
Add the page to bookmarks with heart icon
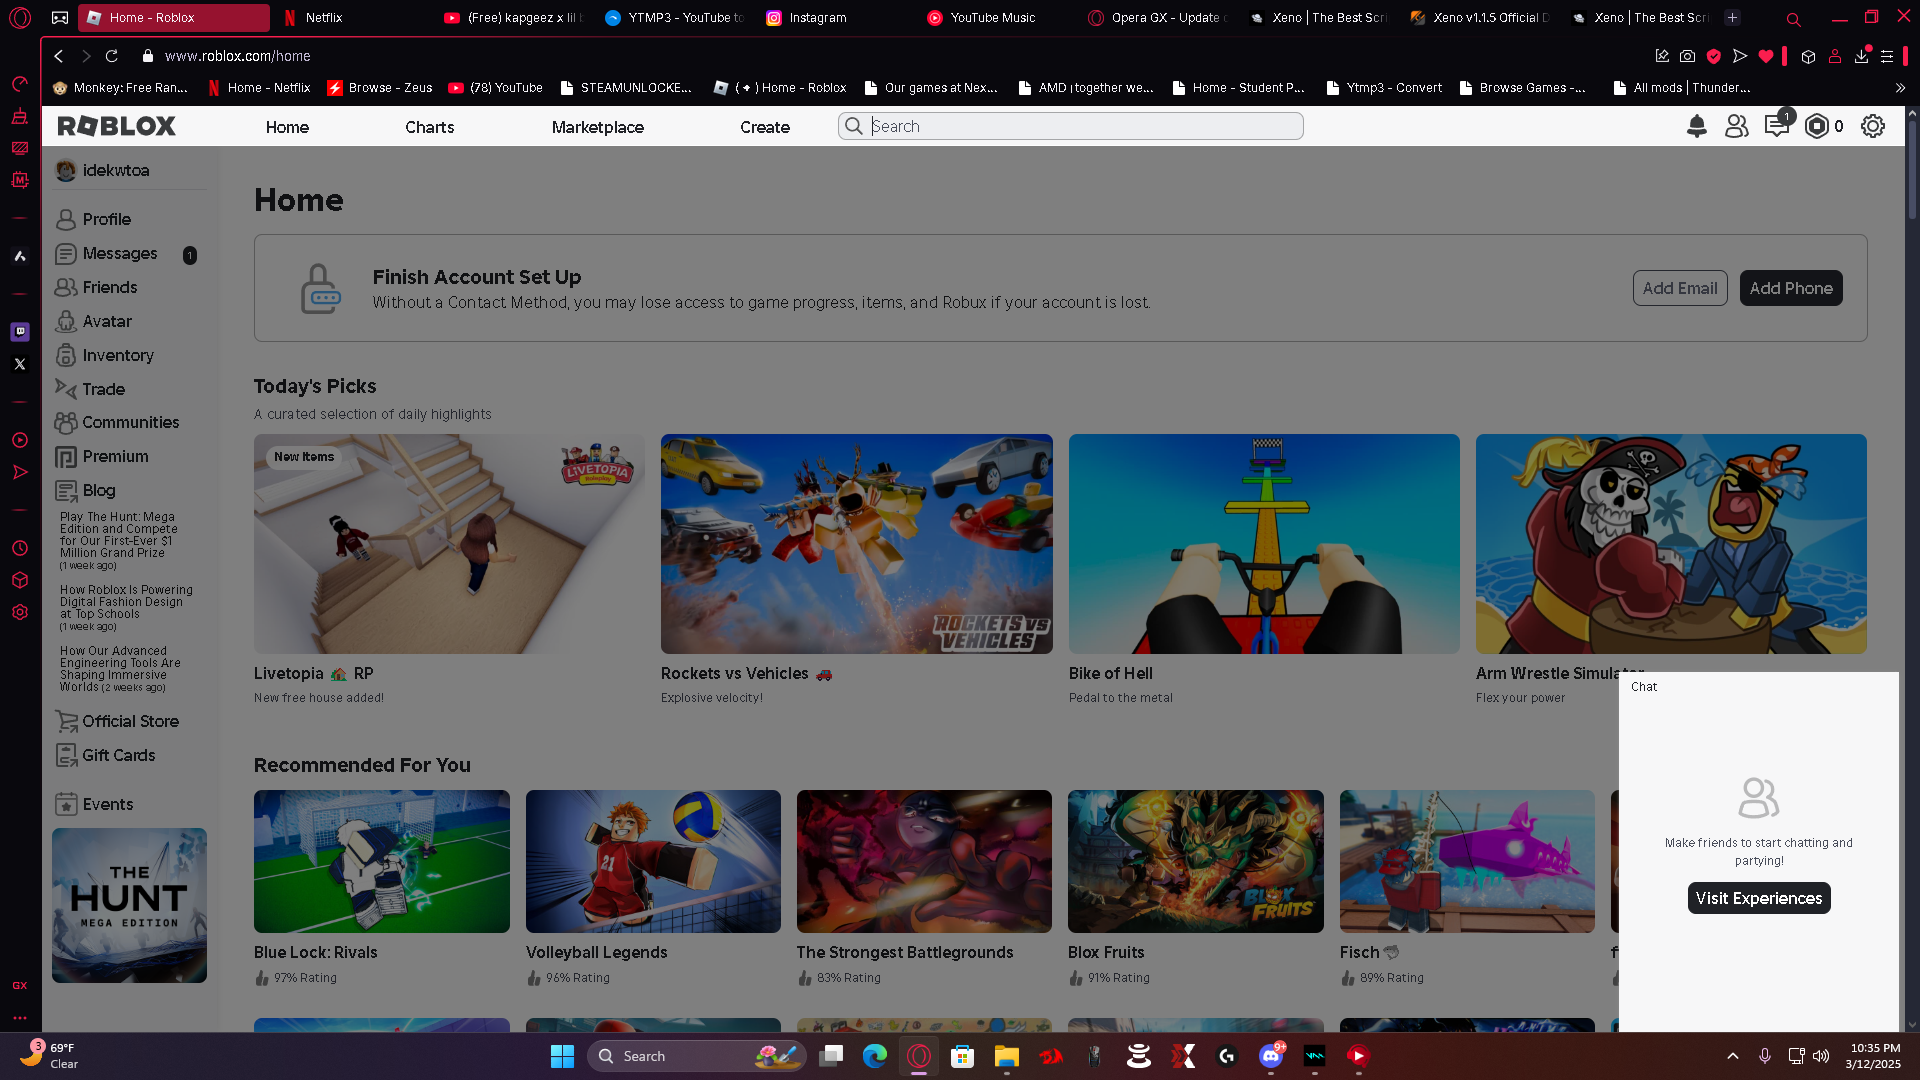pos(1766,56)
